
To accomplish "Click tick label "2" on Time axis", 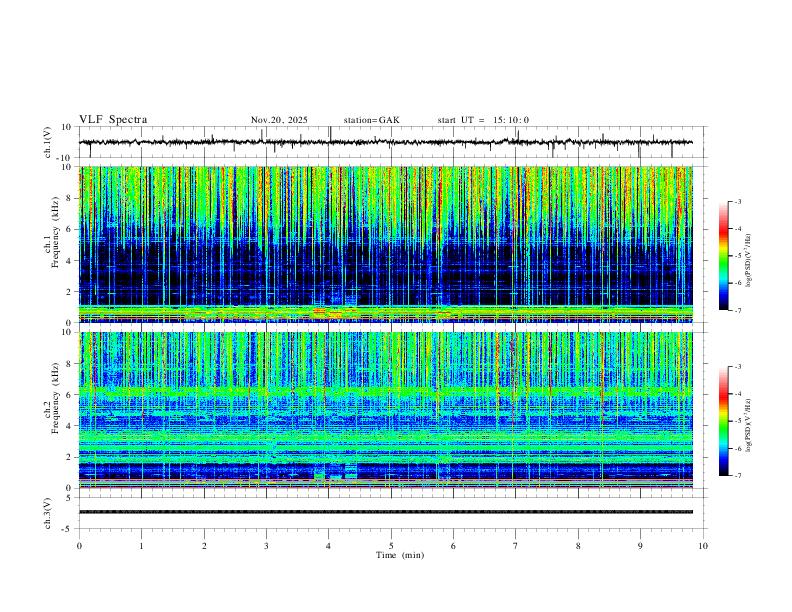I will [204, 546].
